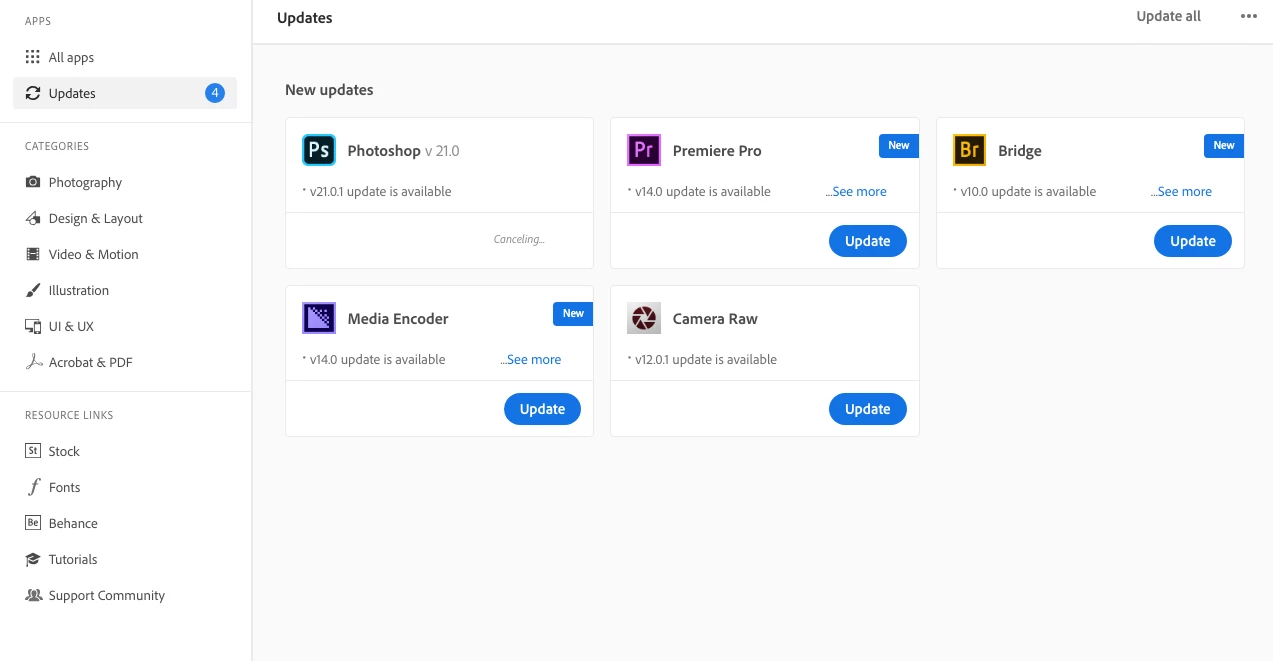Click the Camera Raw title text
This screenshot has width=1273, height=661.
pos(715,319)
